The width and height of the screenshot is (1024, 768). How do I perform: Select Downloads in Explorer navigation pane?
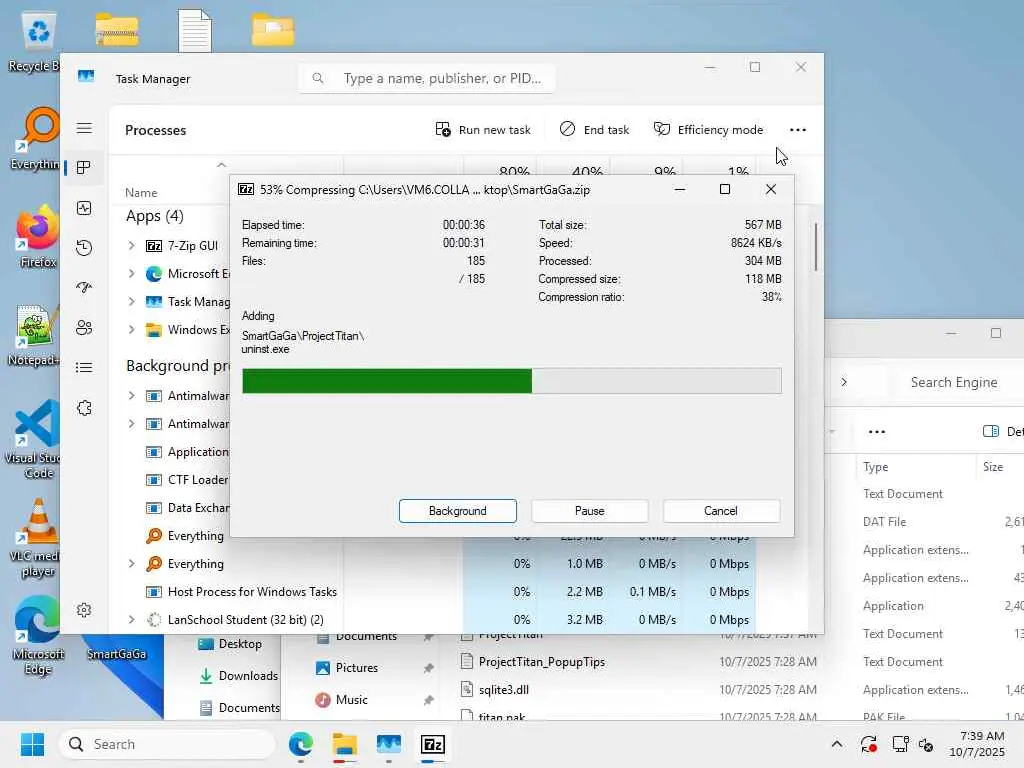coord(238,676)
